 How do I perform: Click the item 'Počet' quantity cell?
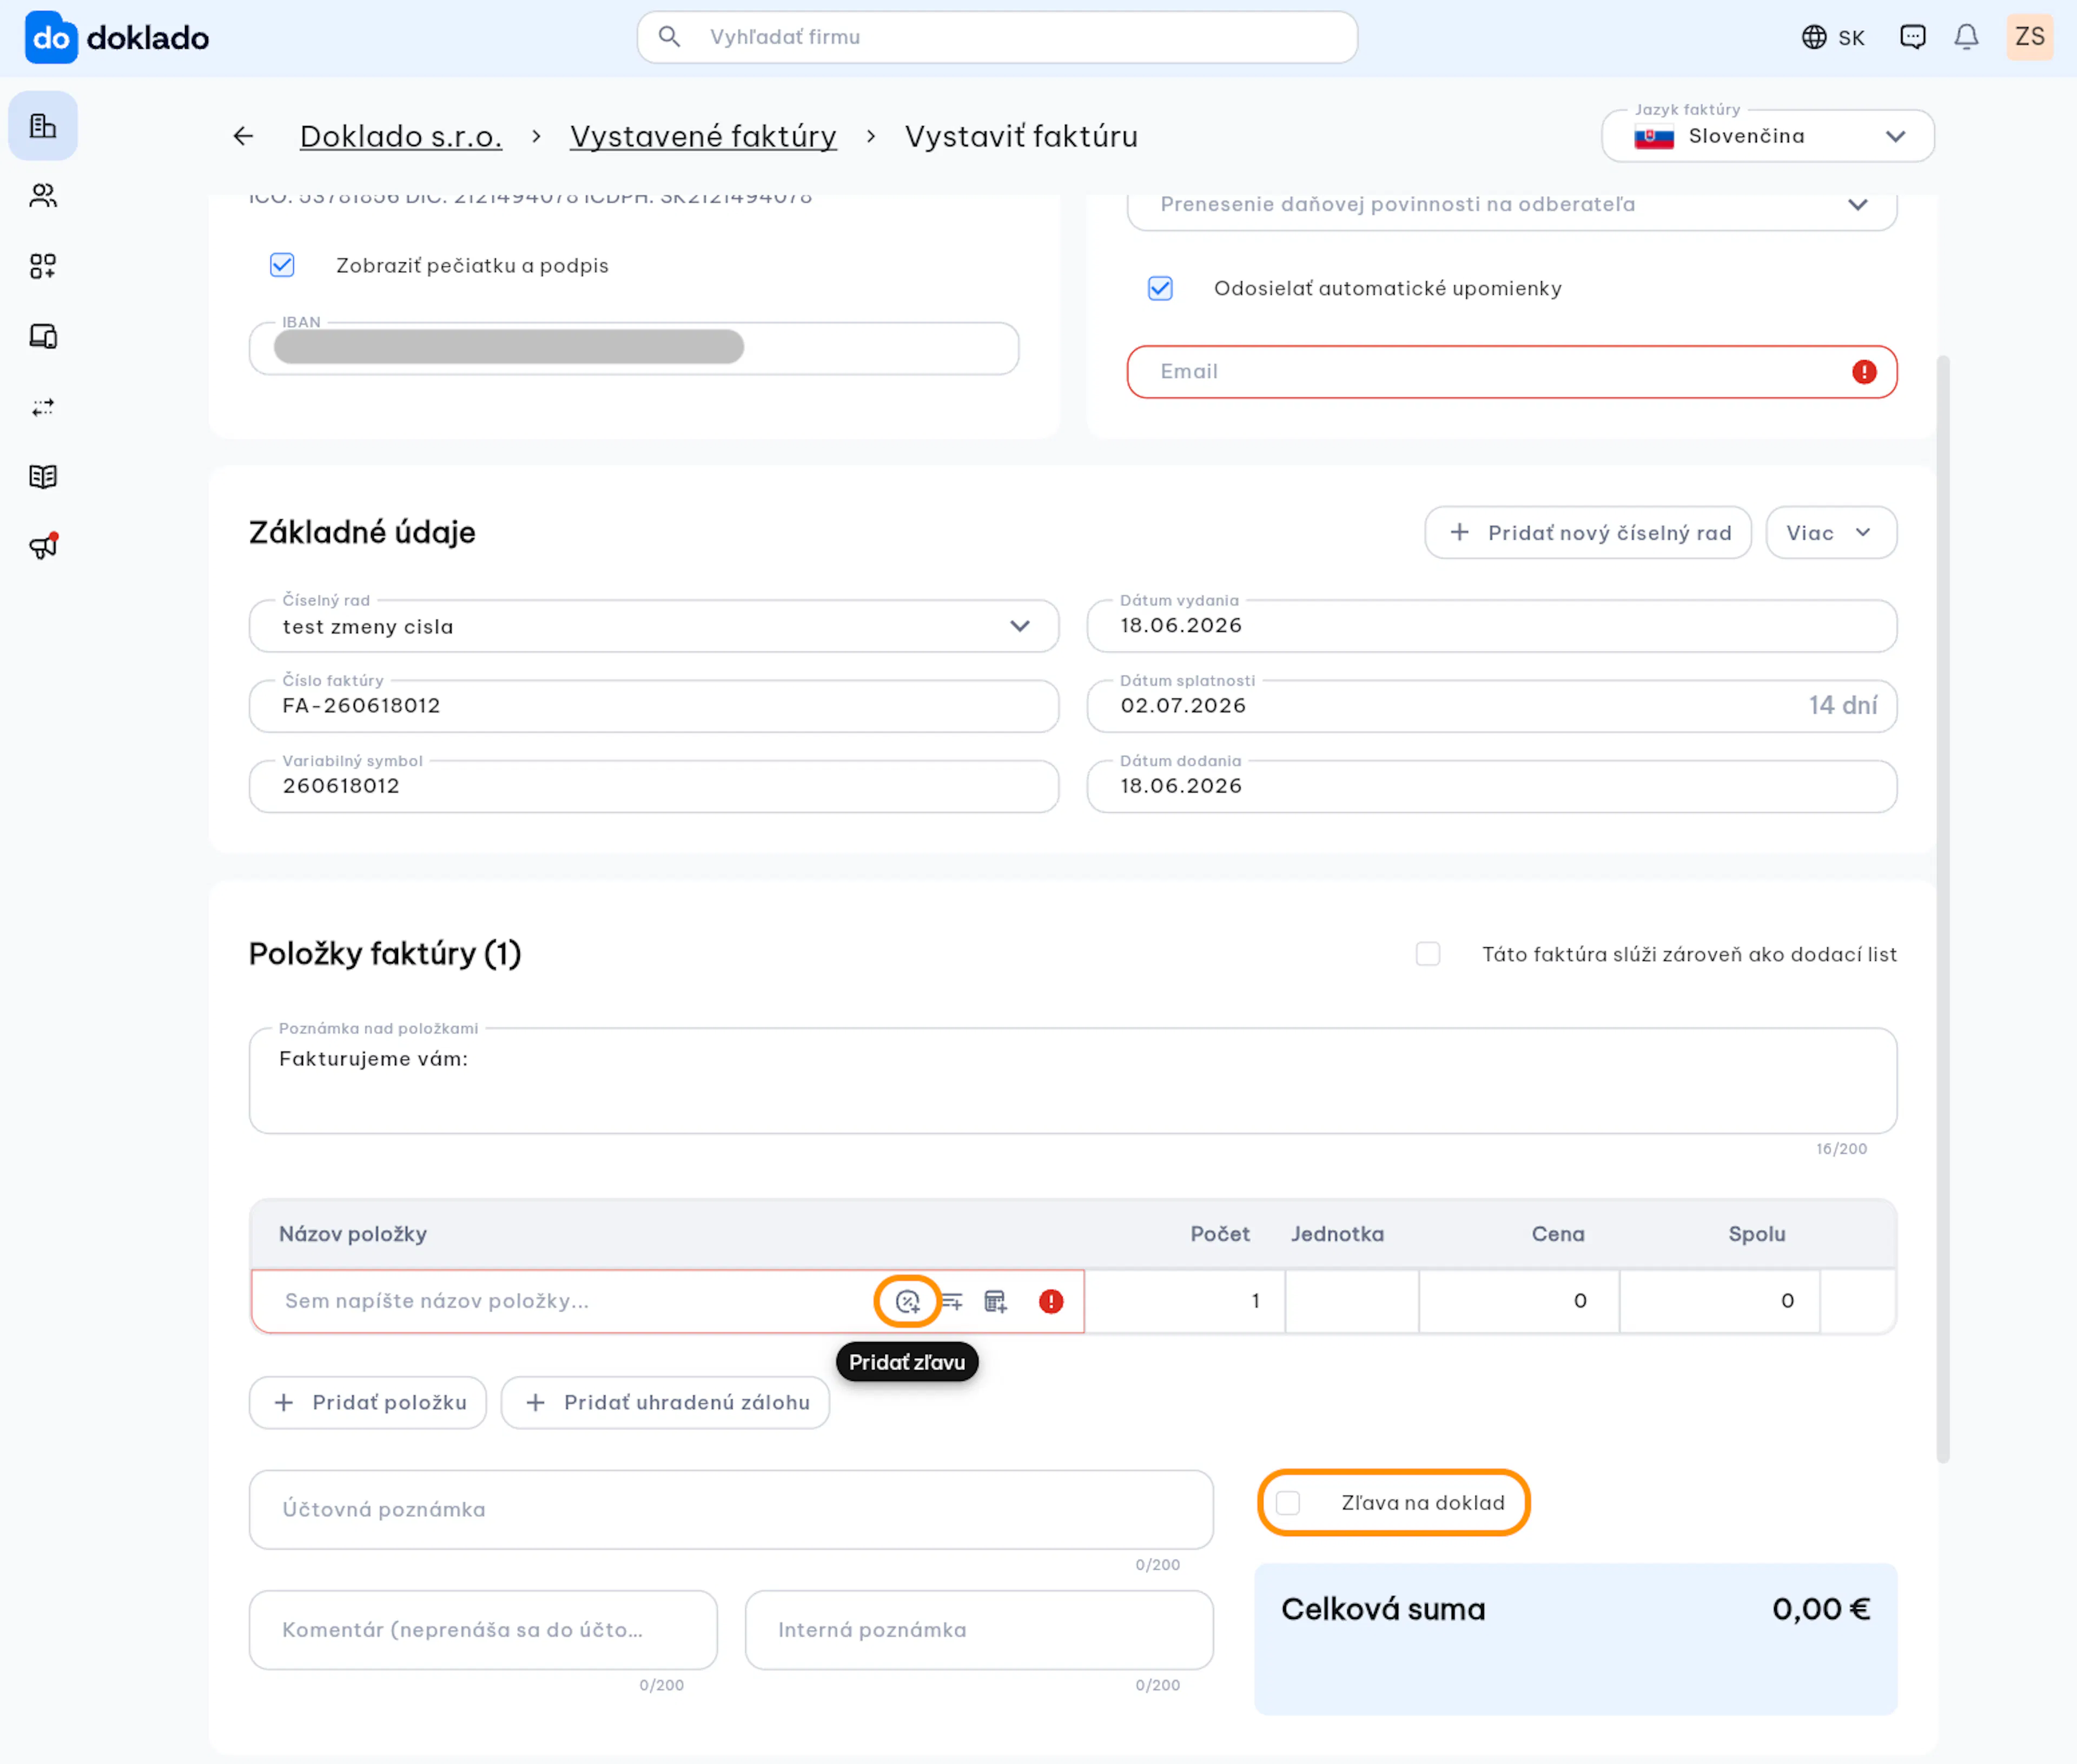click(1185, 1301)
